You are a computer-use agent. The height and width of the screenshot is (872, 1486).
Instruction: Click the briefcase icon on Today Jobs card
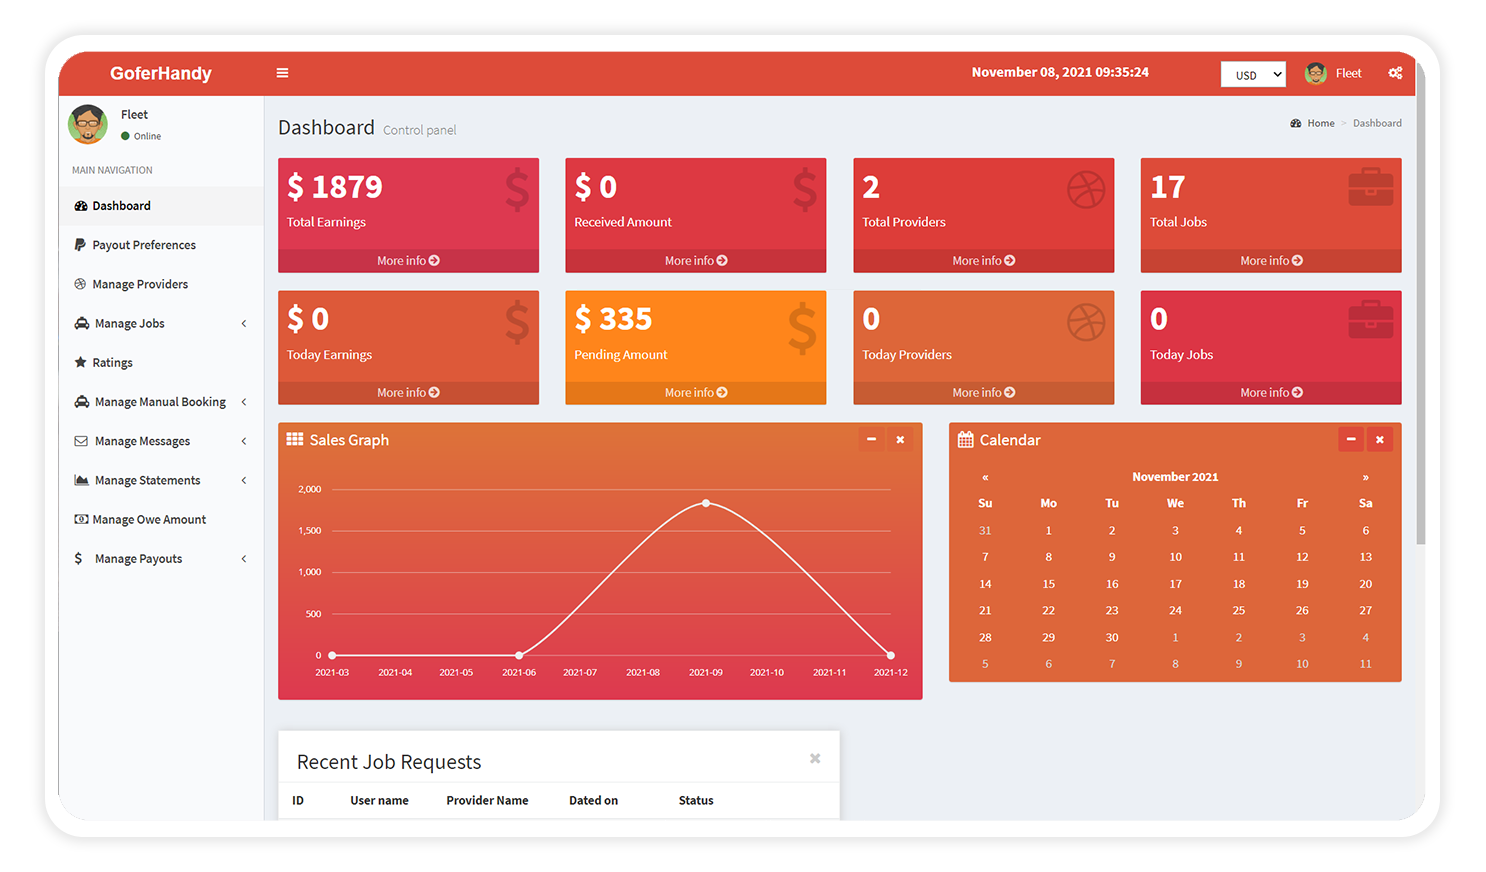(1371, 320)
